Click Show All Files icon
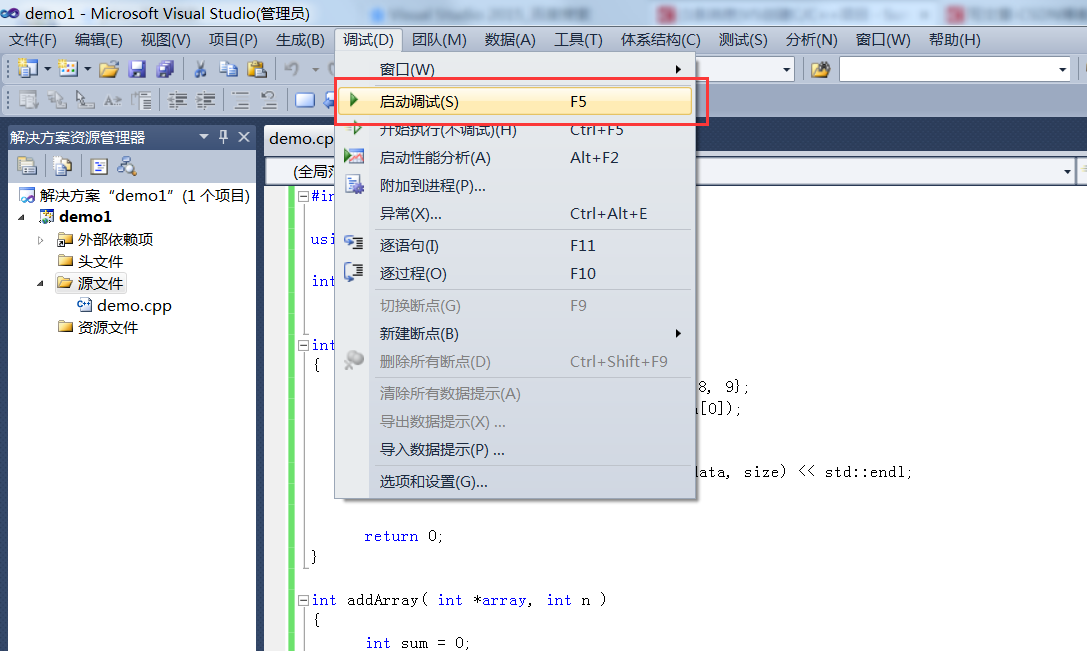Screen dimensions: 1087x651 (62, 166)
